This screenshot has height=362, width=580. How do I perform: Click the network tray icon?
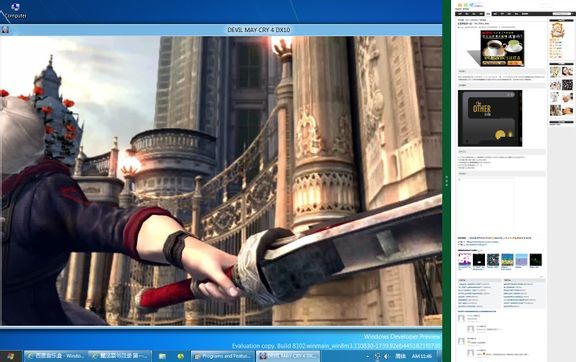[377, 356]
